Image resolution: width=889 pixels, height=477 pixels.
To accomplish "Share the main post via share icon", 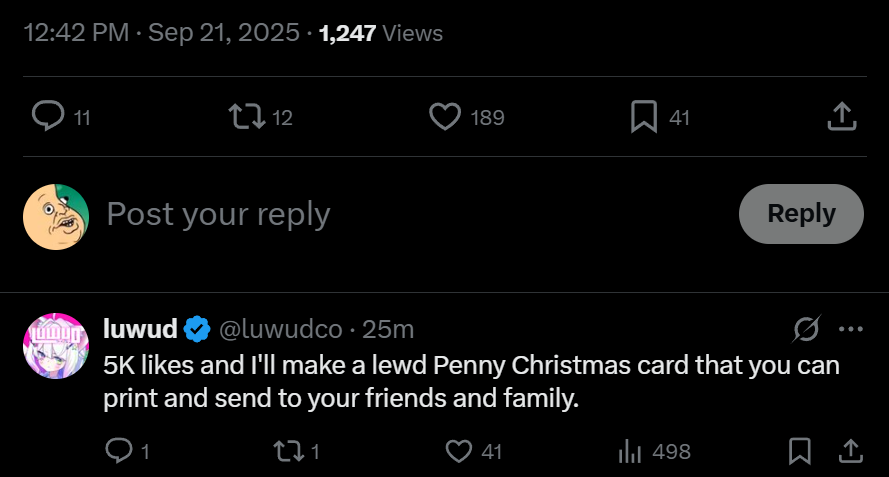I will click(x=842, y=117).
